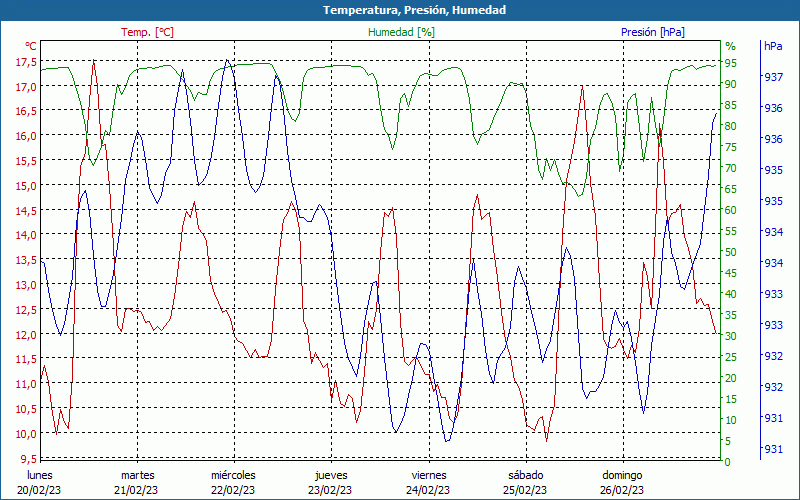Click the green "15" humidity axis value
Image resolution: width=800 pixels, height=500 pixels.
point(731,399)
